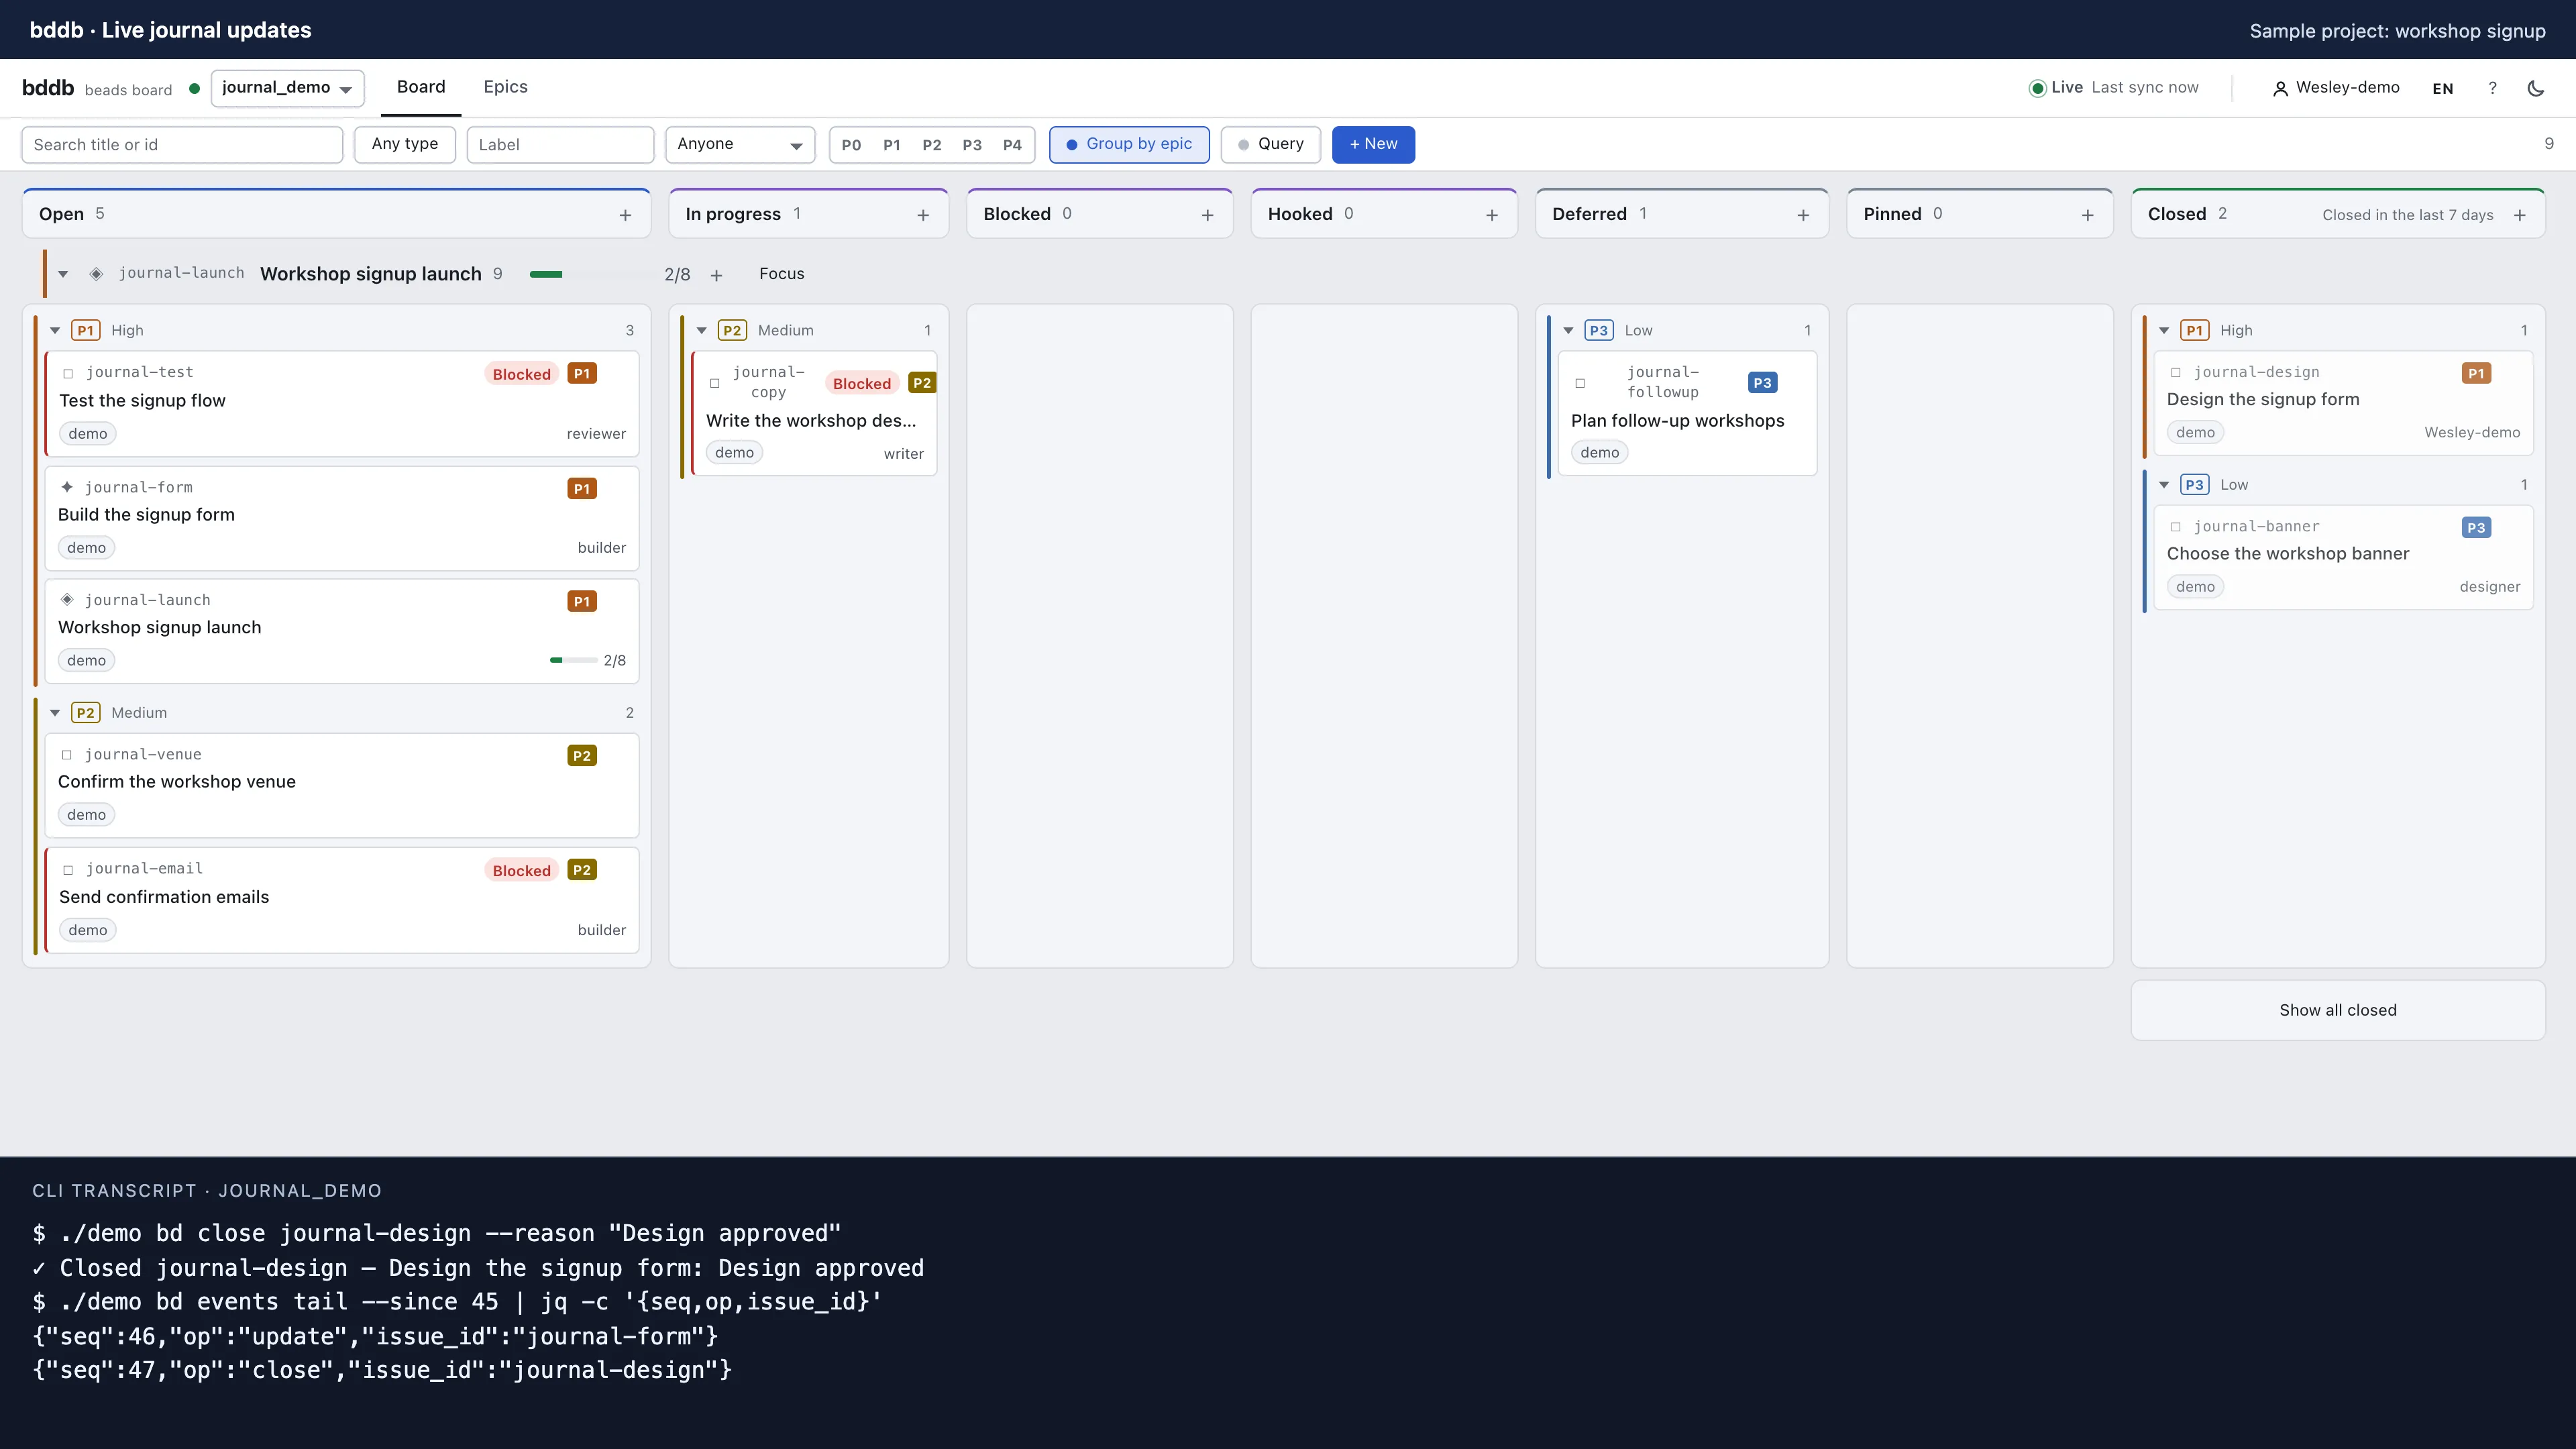Collapse P1 High group in Closed column
2576x1449 pixels.
pyautogui.click(x=2164, y=330)
